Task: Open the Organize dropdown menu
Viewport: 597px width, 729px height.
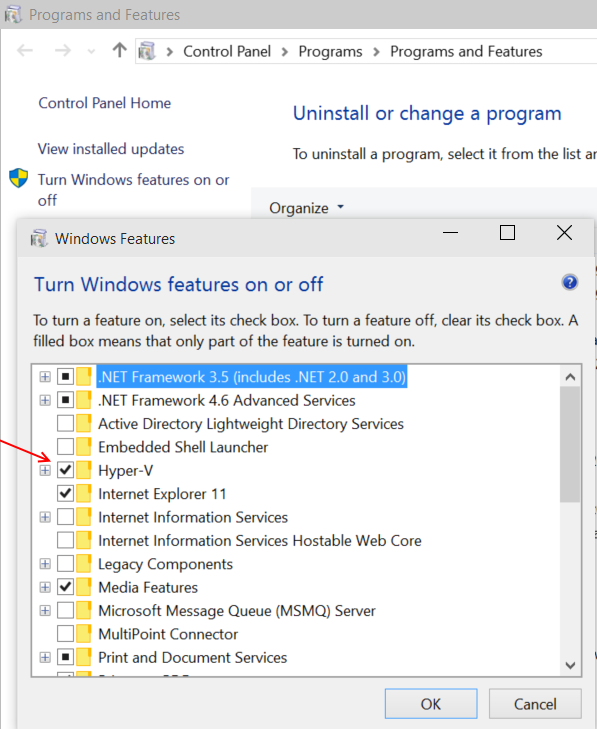Action: (306, 208)
